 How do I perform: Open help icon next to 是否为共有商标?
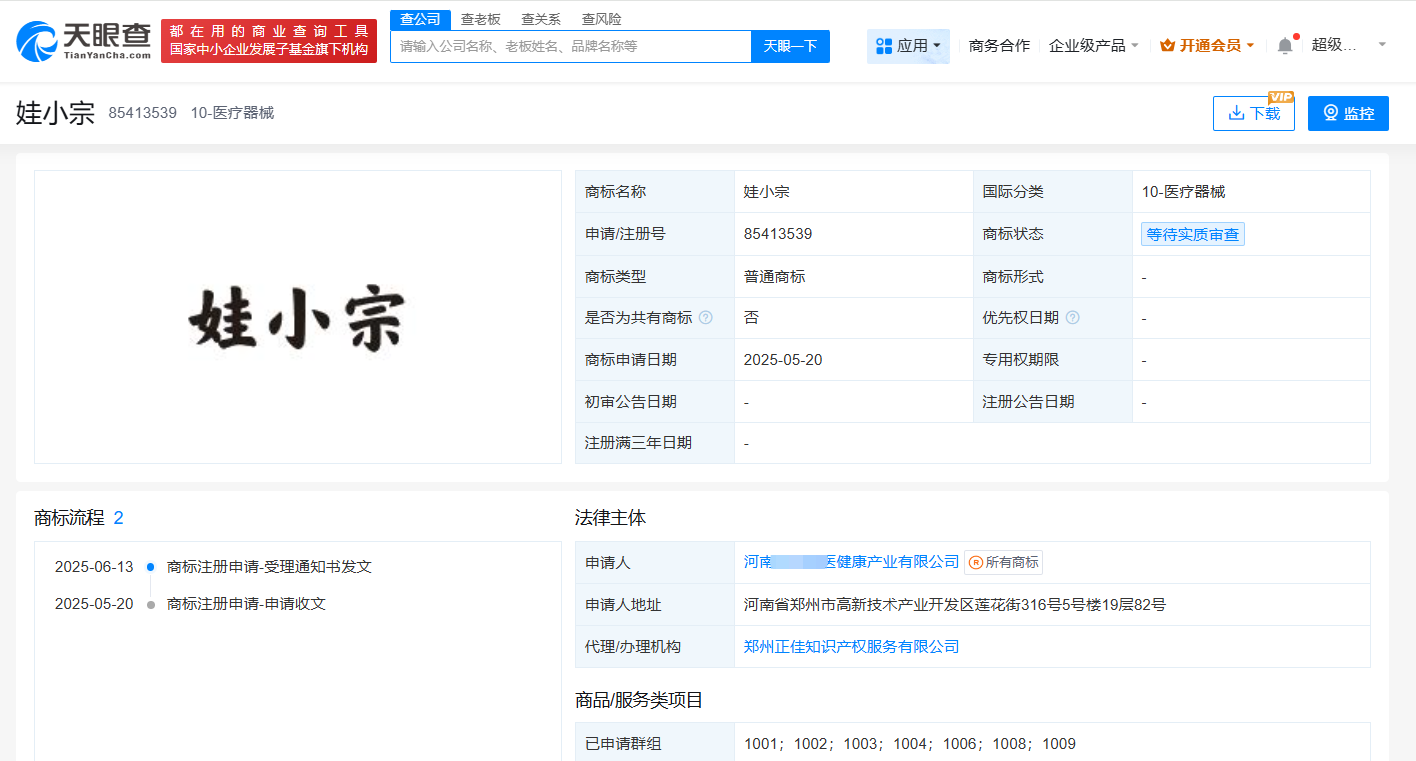pos(707,317)
